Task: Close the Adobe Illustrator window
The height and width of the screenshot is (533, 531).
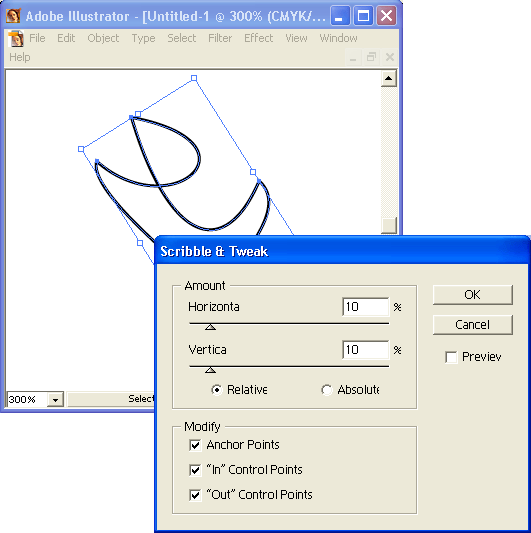Action: point(386,16)
